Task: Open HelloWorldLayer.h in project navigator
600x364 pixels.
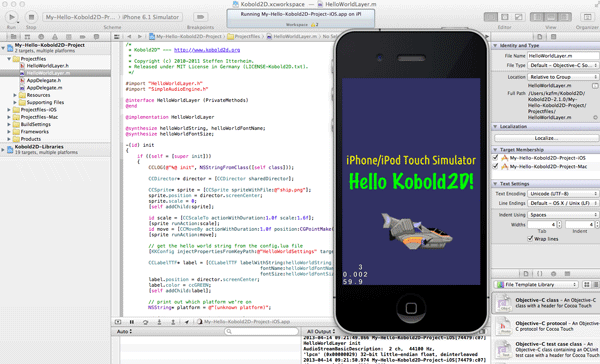Action: (x=47, y=66)
